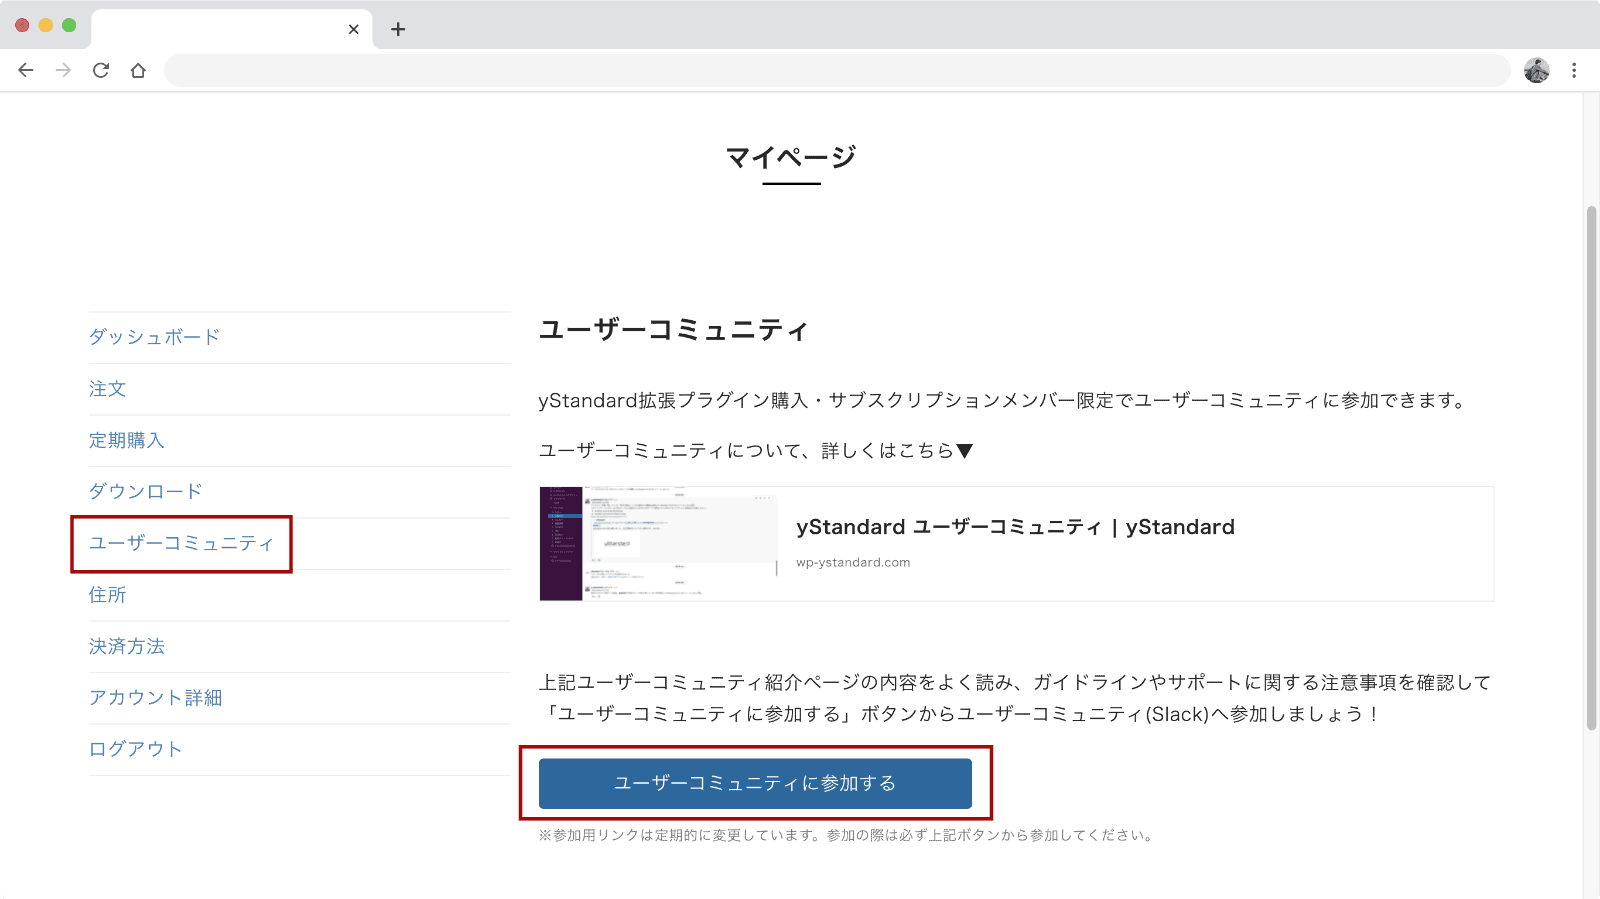The height and width of the screenshot is (899, 1600).
Task: Click the ユーザーコミュニティ section heading
Action: tap(673, 330)
